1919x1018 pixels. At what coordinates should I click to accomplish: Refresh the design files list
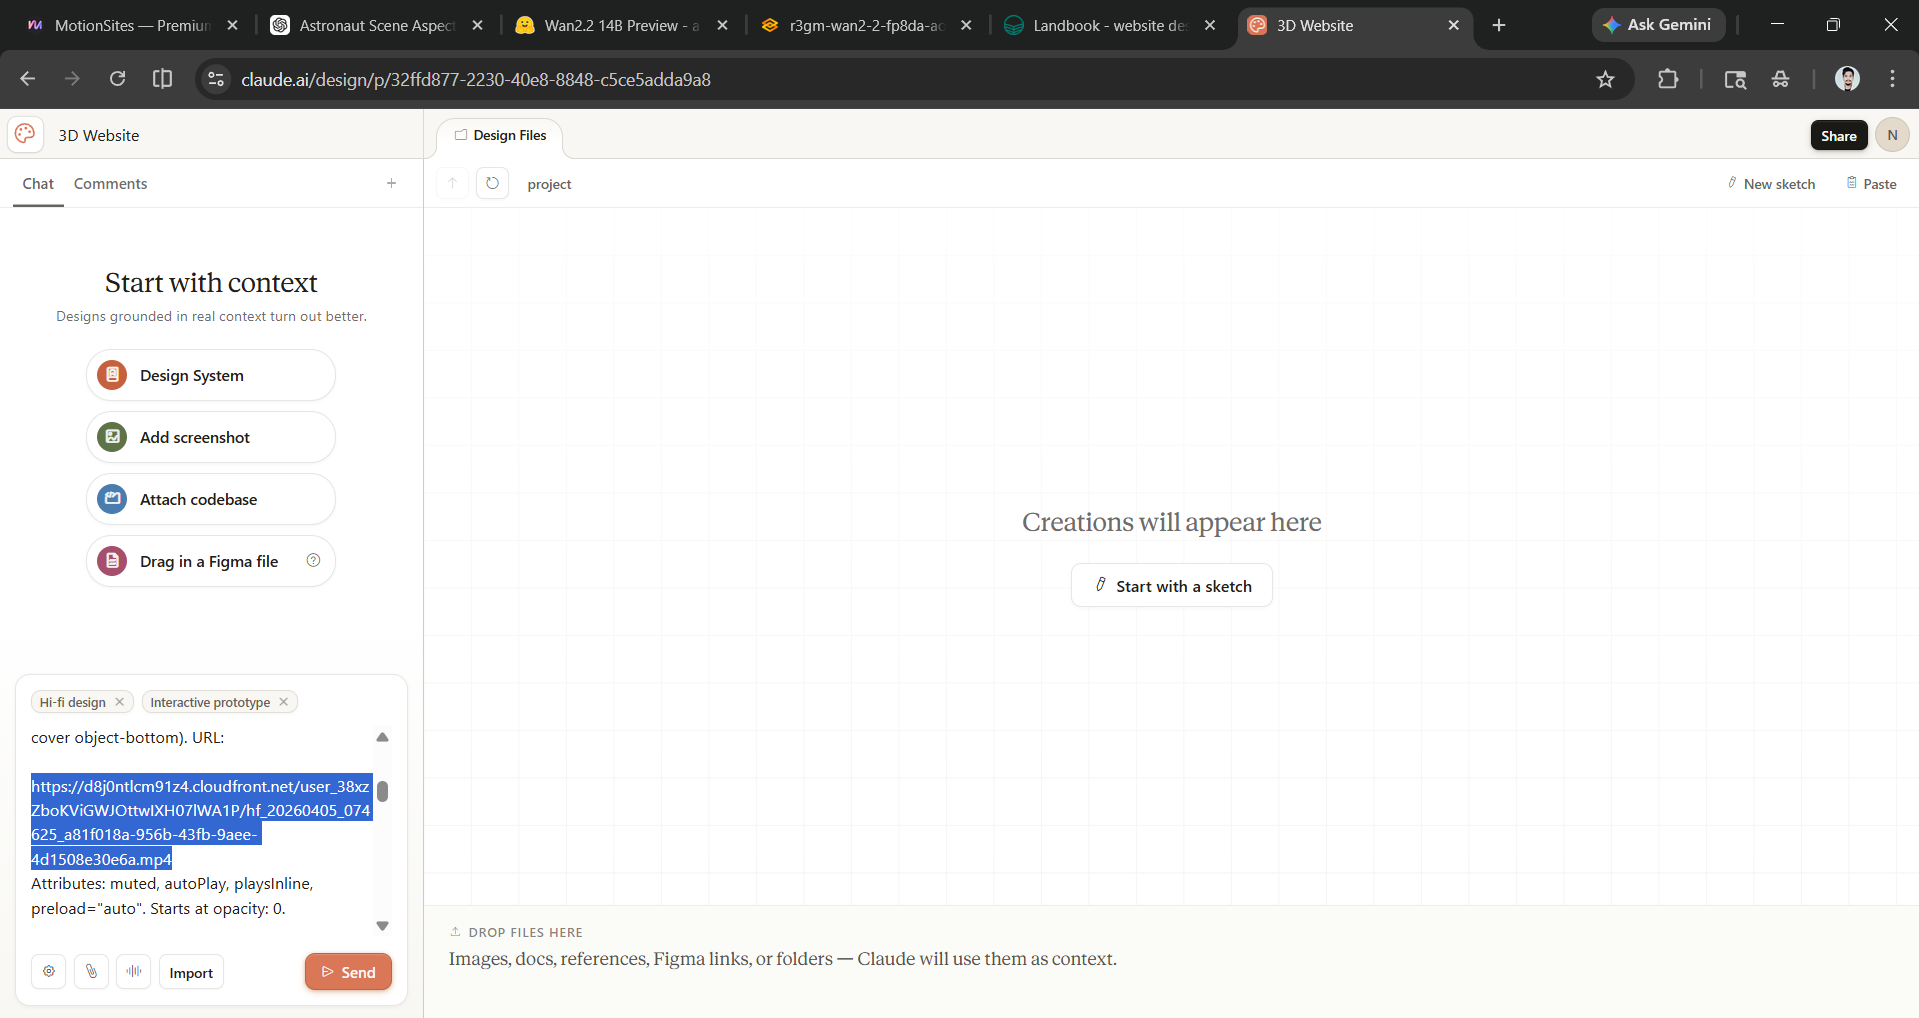pyautogui.click(x=492, y=183)
